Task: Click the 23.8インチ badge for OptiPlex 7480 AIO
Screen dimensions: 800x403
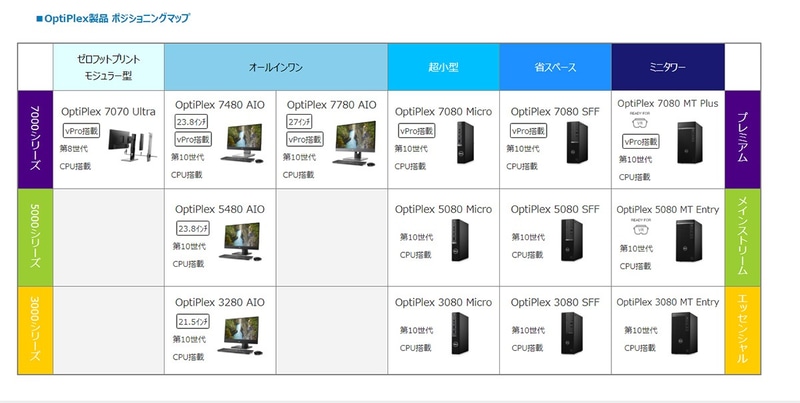Action: coord(191,122)
